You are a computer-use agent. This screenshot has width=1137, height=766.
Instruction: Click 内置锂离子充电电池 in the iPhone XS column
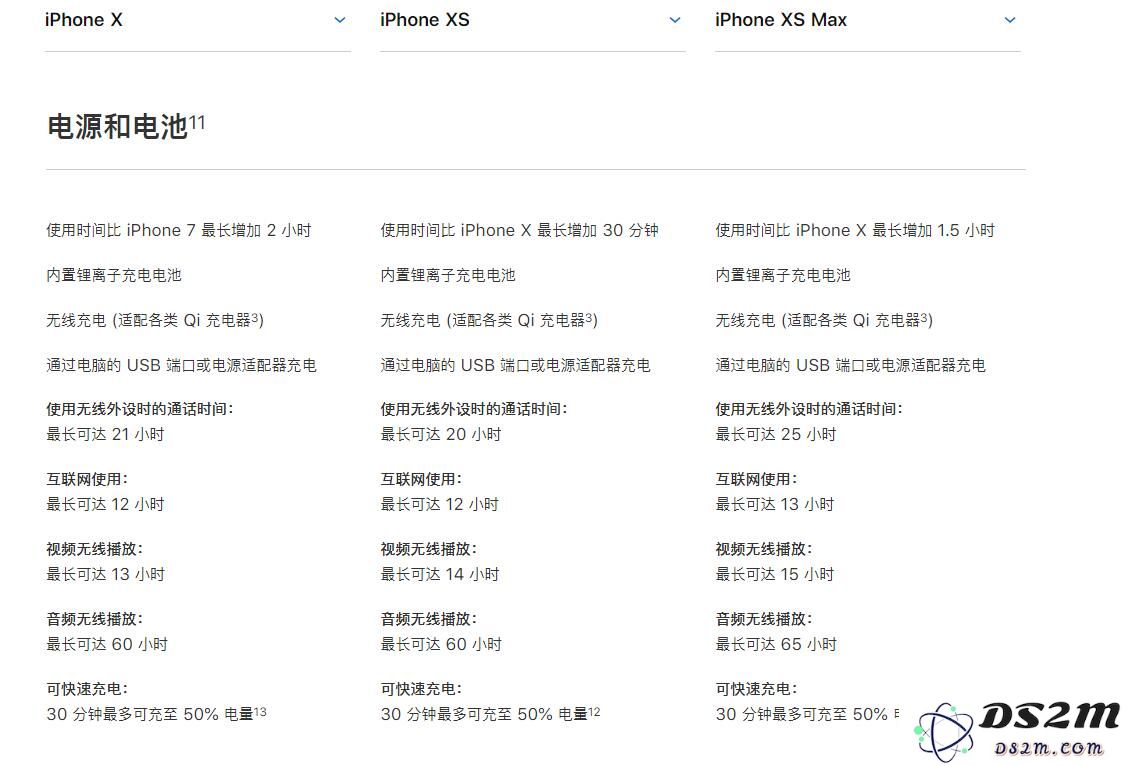point(448,276)
